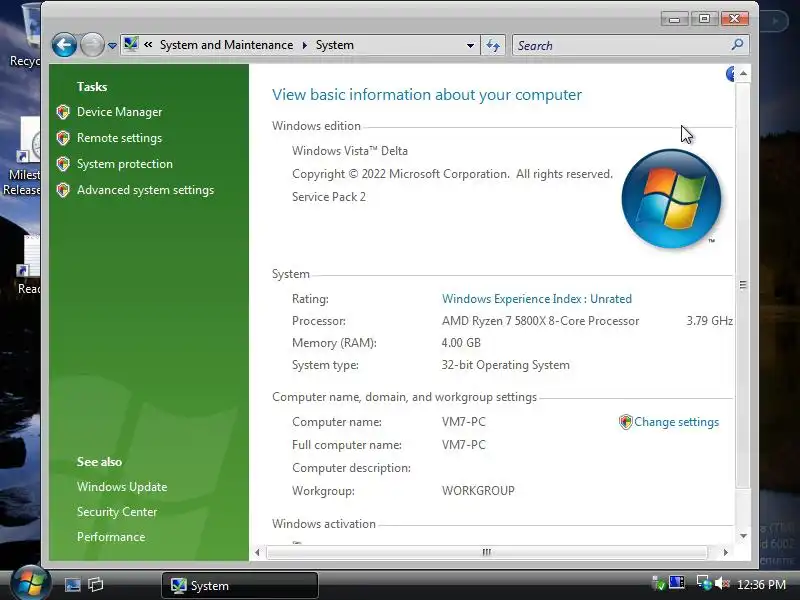
Task: Click the Windows Vista logo image
Action: 671,198
